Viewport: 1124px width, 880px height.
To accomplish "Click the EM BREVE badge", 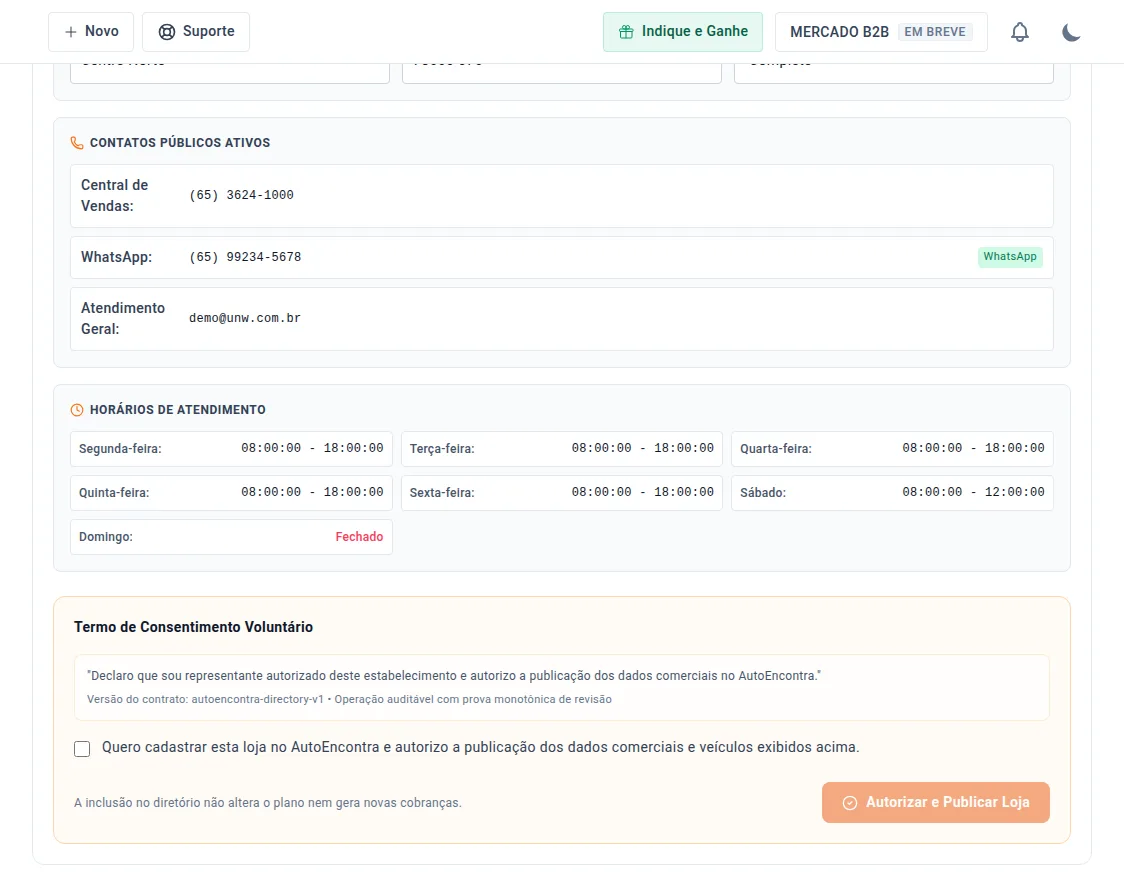I will coord(935,32).
